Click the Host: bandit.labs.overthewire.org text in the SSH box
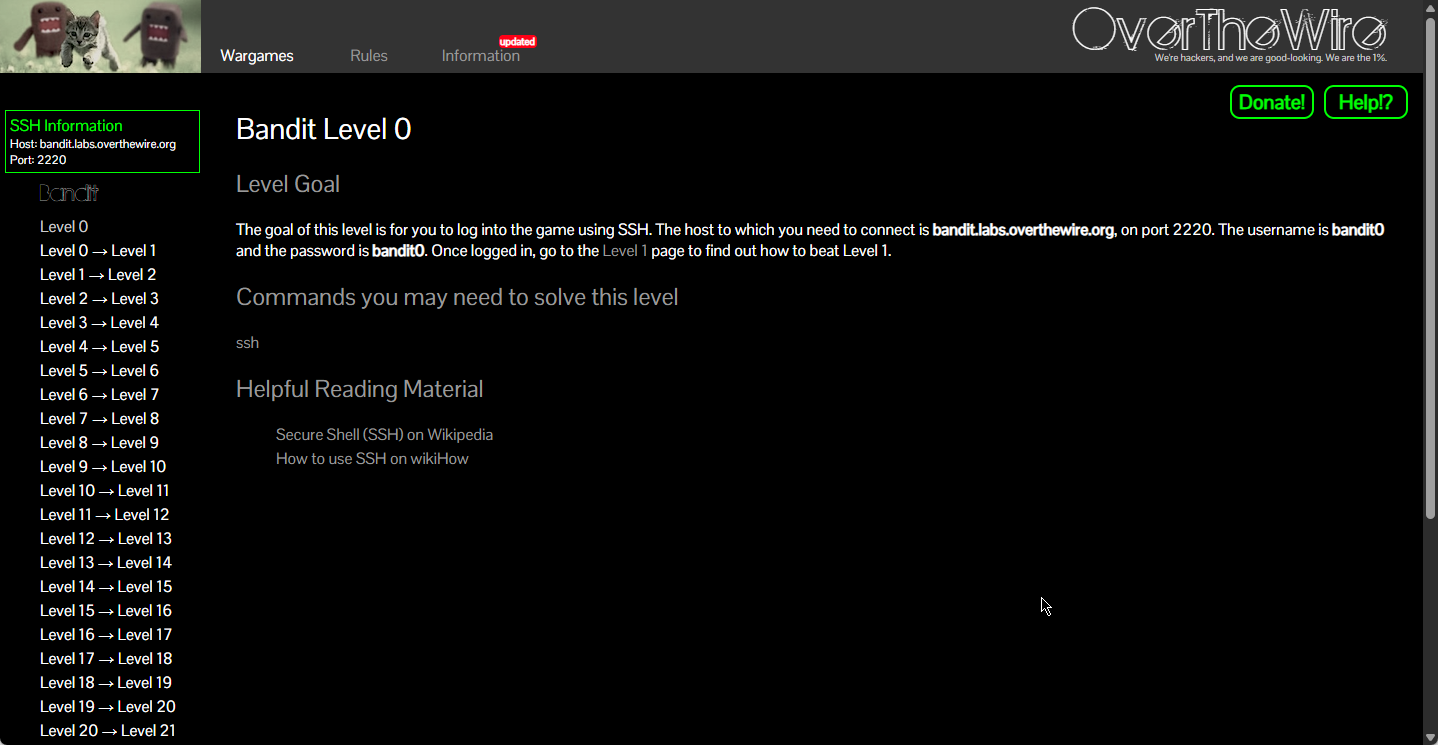Screen dimensions: 1438x745 [93, 144]
